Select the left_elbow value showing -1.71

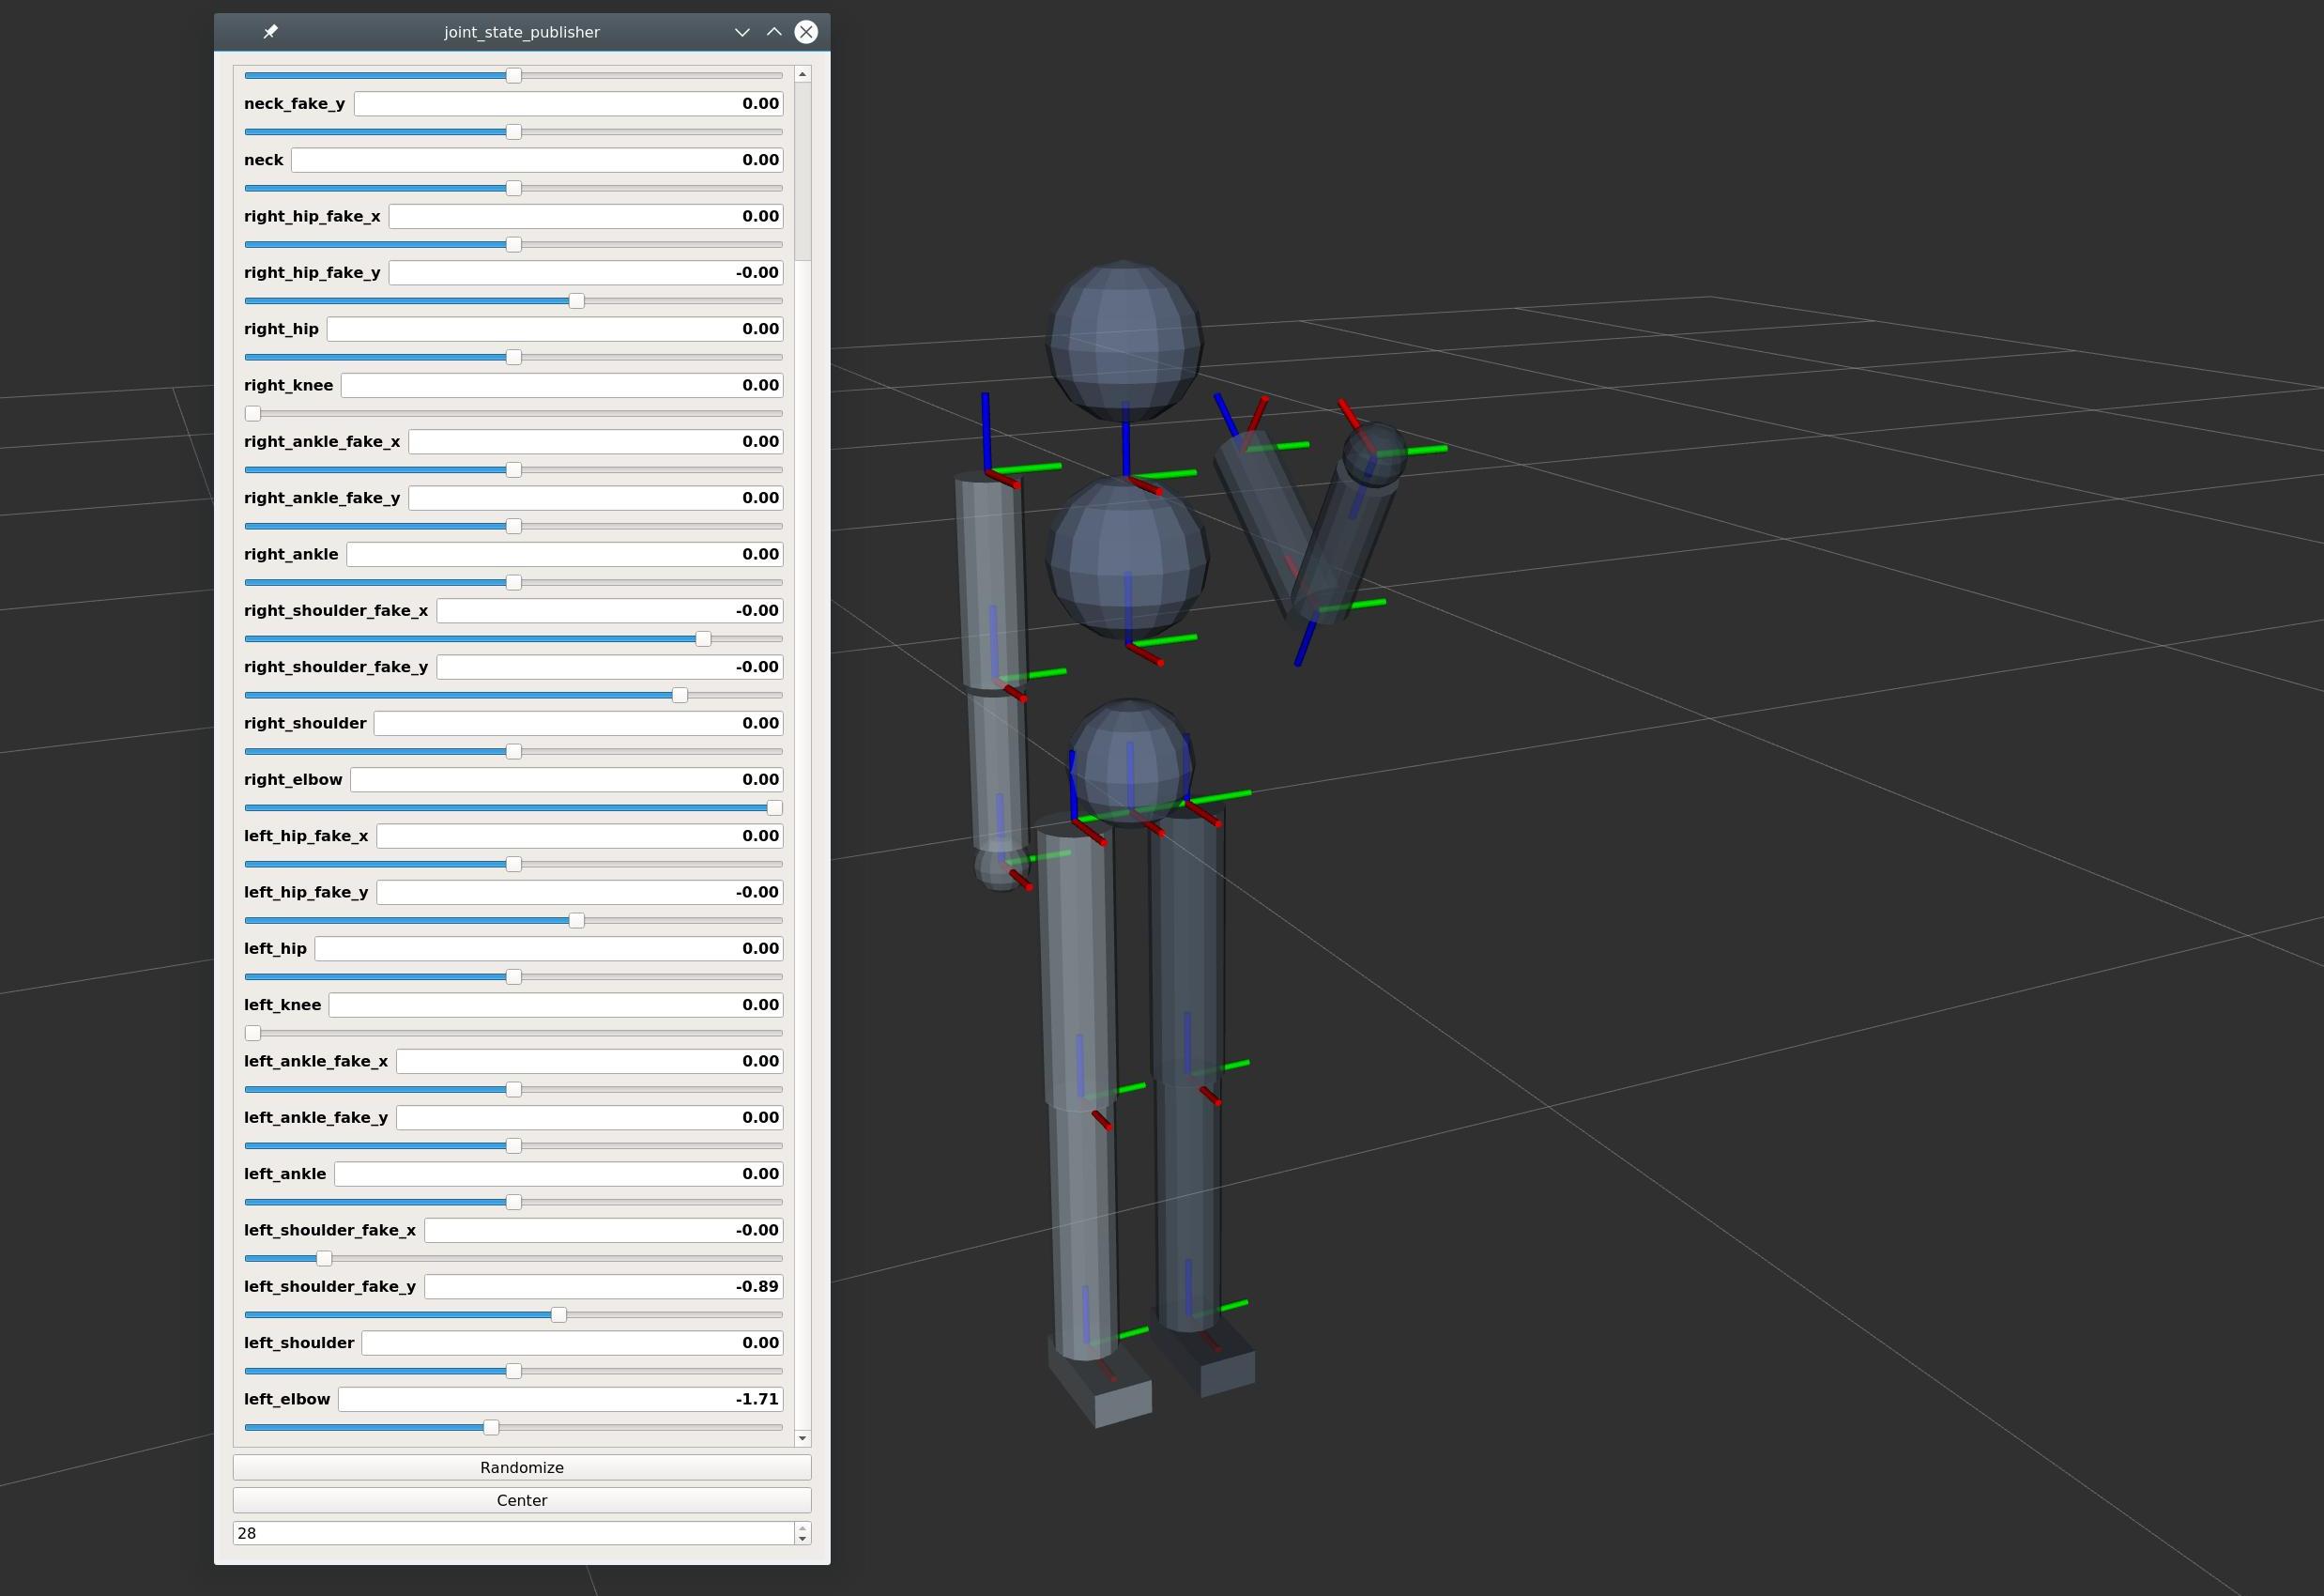click(558, 1399)
